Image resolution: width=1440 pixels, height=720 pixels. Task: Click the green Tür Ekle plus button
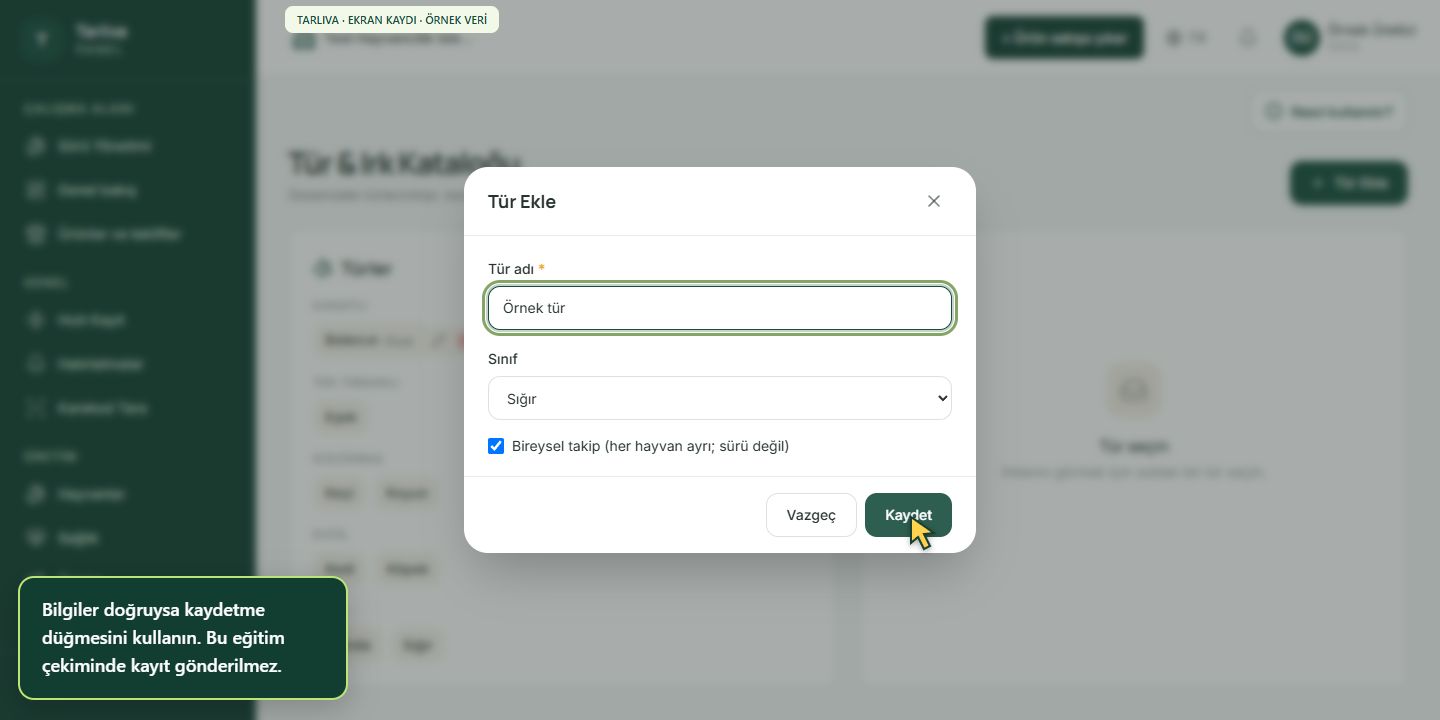tap(1349, 183)
